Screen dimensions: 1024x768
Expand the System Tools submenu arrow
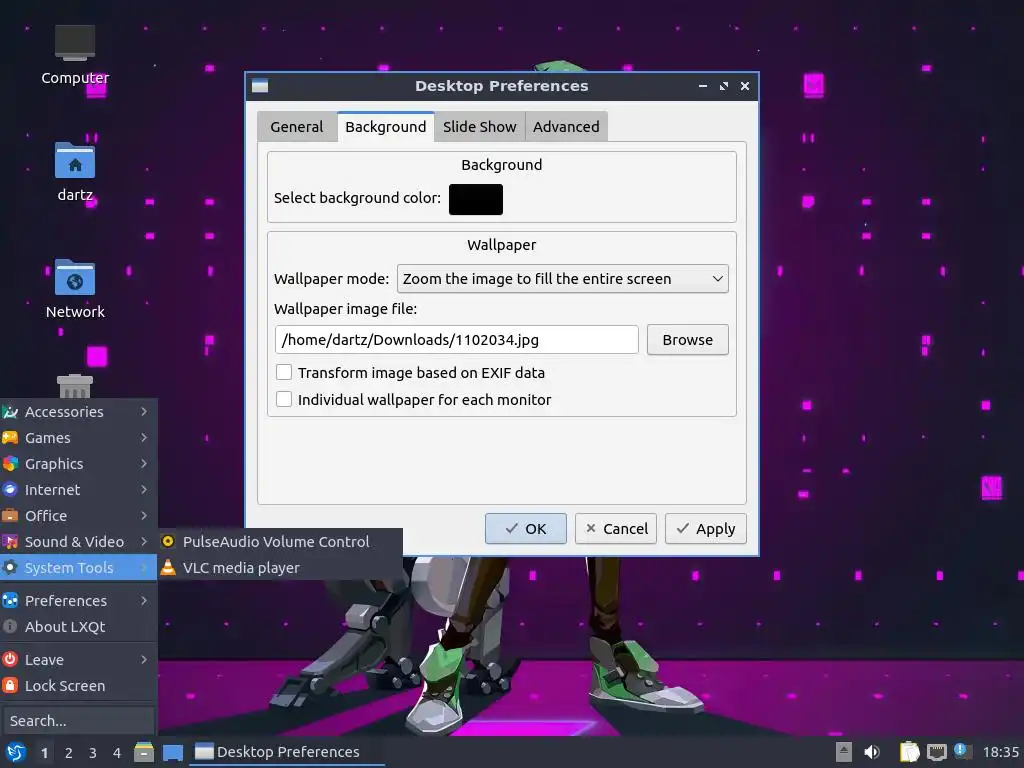[144, 568]
